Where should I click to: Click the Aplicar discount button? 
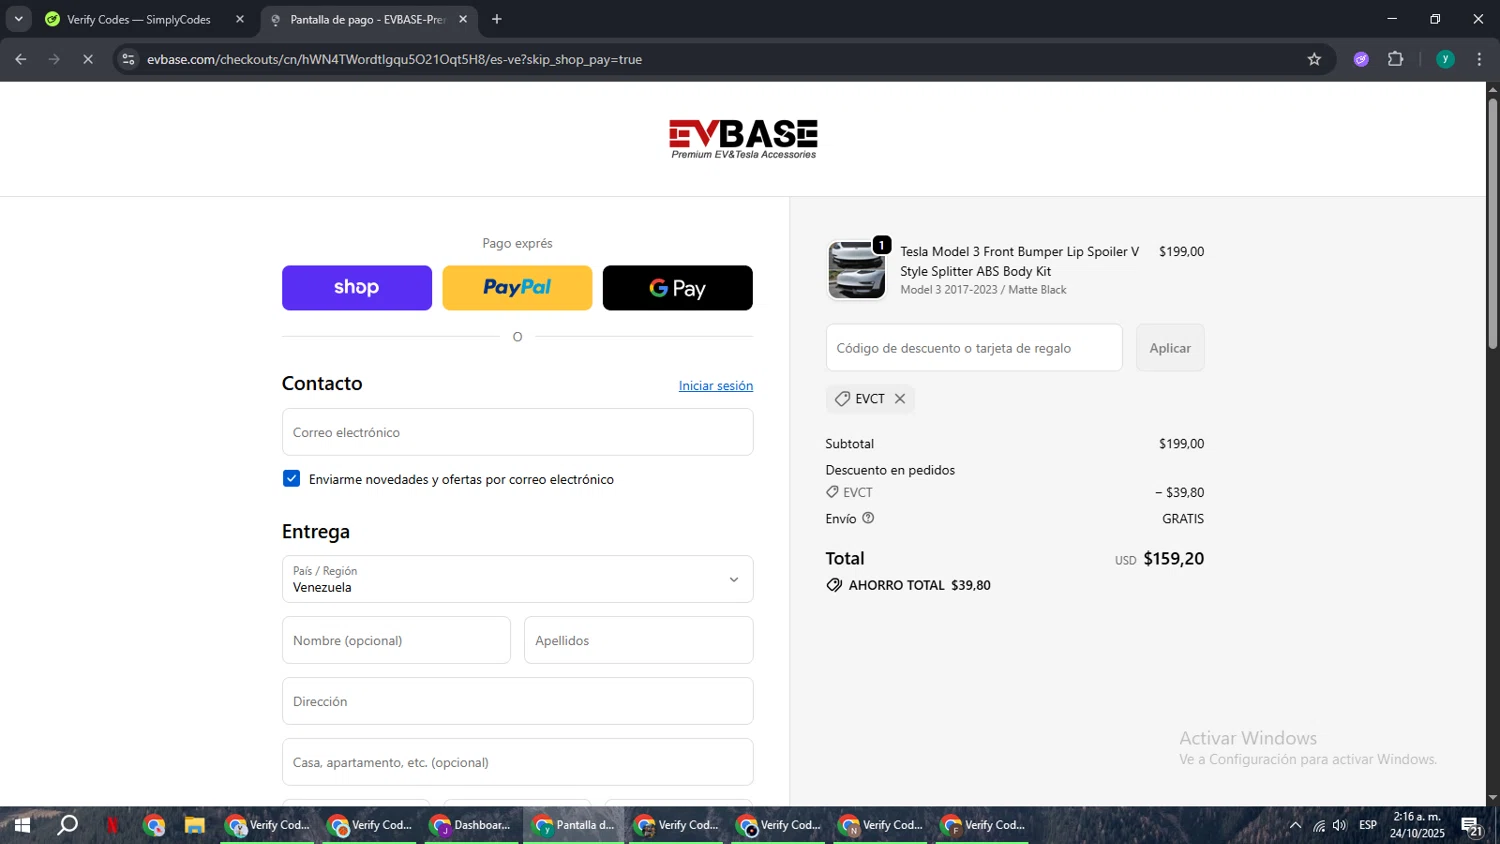tap(1170, 348)
